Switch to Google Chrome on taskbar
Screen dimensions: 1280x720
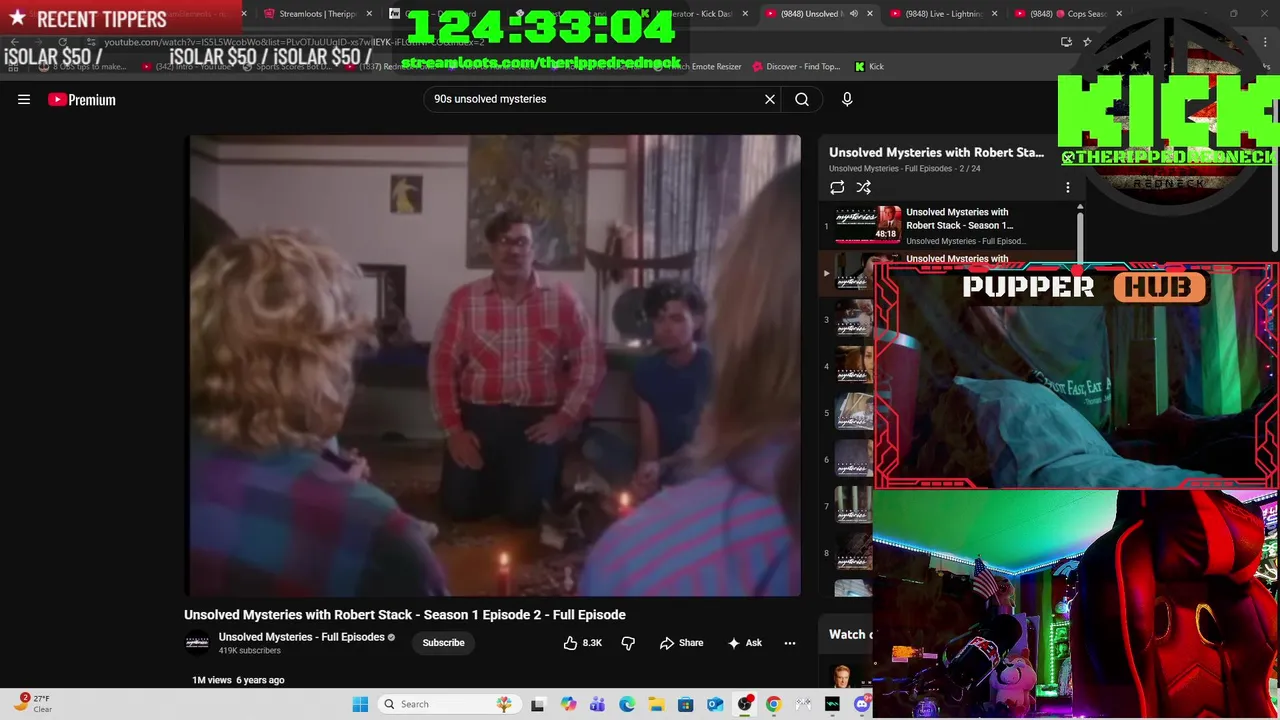773,704
